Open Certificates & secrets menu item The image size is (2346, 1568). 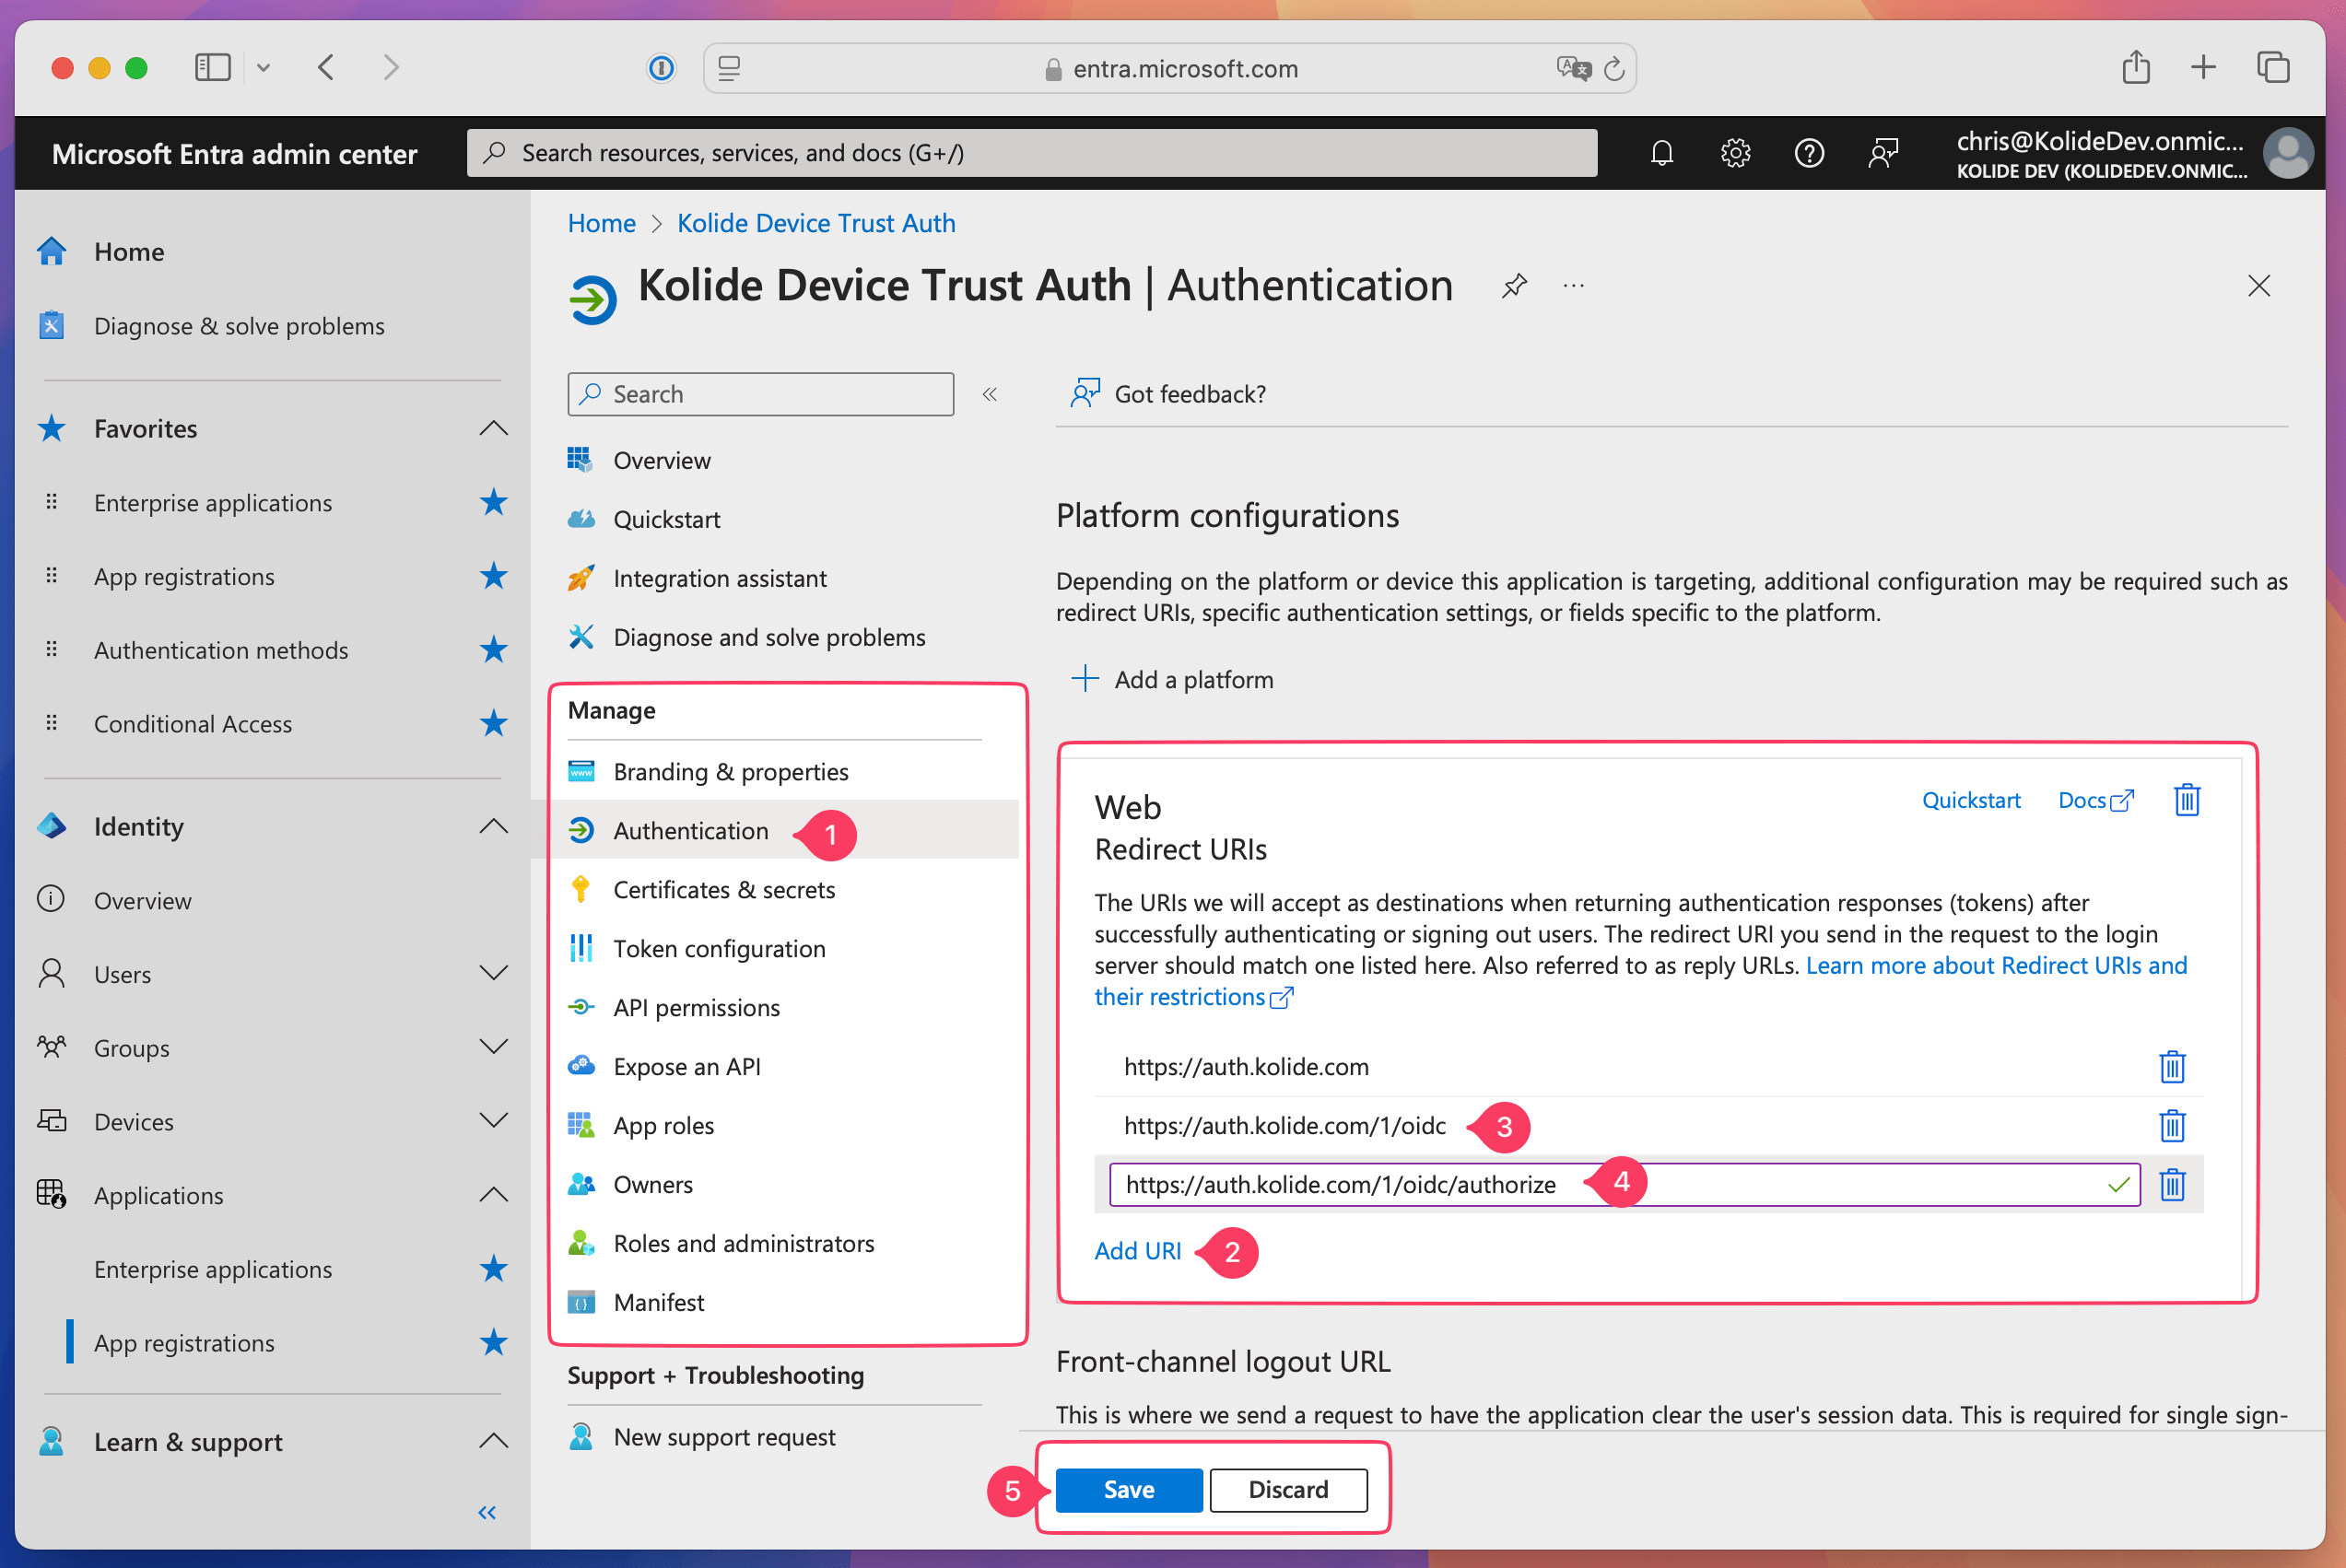click(723, 890)
